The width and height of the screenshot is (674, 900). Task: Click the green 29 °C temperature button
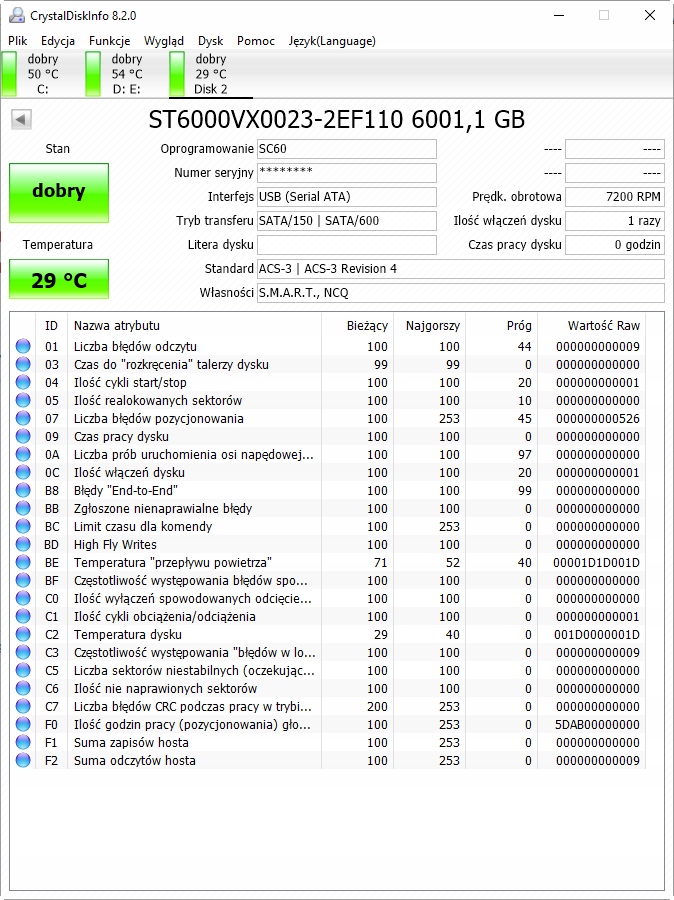[59, 280]
